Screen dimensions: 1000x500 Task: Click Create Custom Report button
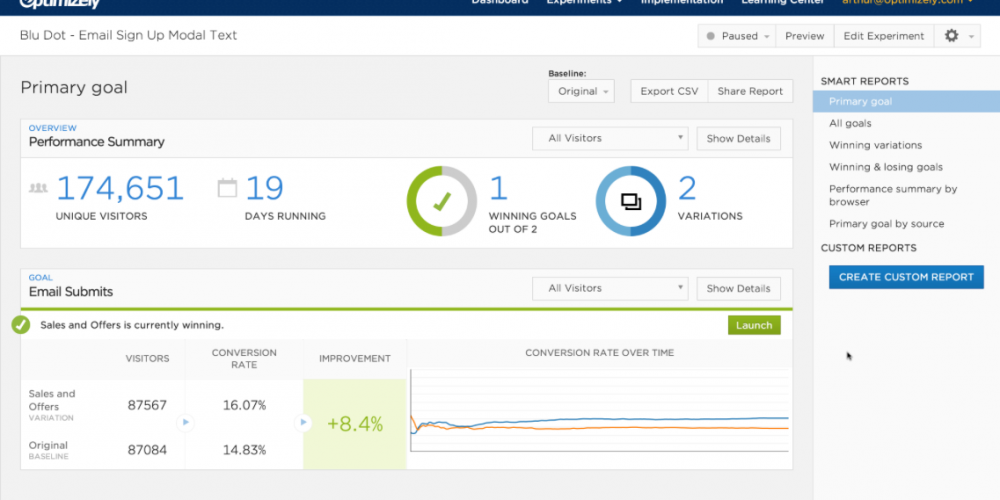[906, 277]
